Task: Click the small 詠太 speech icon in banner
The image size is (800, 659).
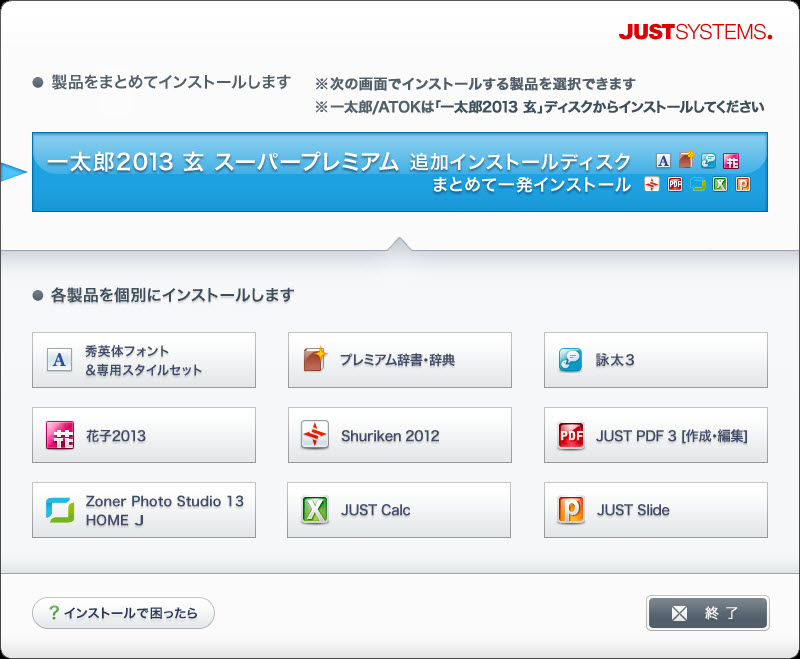Action: (708, 161)
